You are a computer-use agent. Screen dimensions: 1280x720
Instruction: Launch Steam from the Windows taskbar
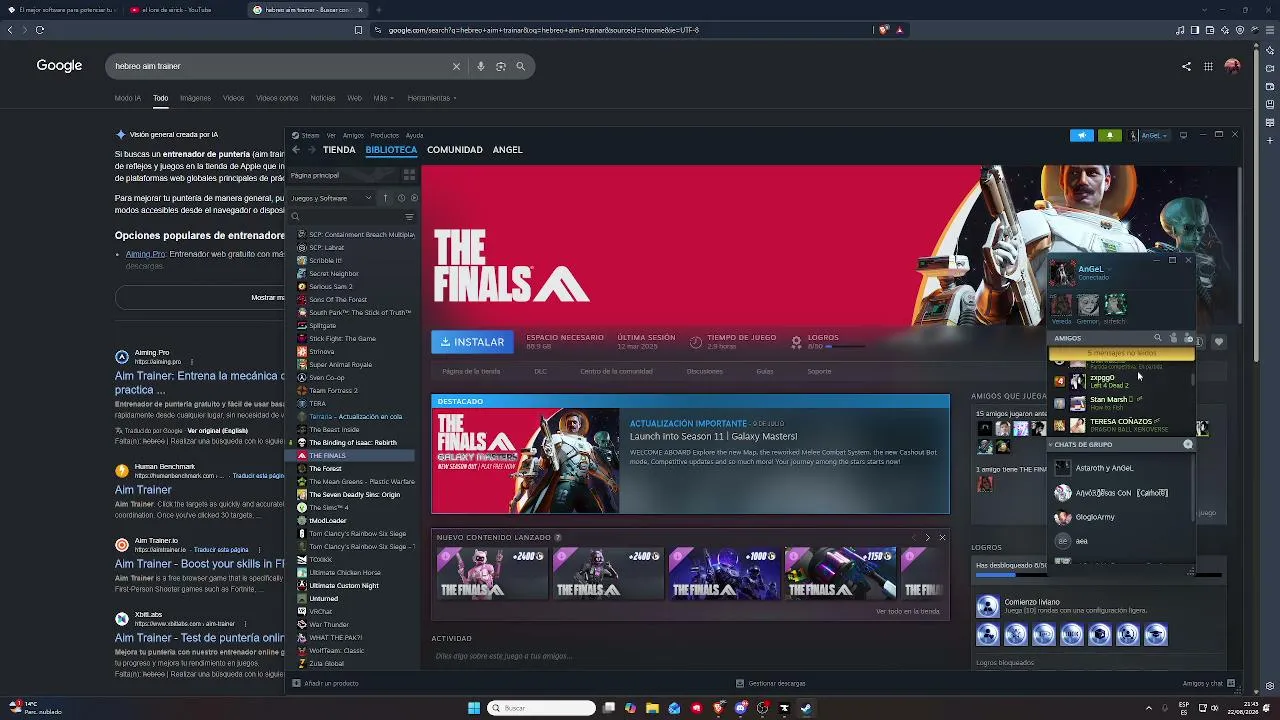pyautogui.click(x=806, y=708)
